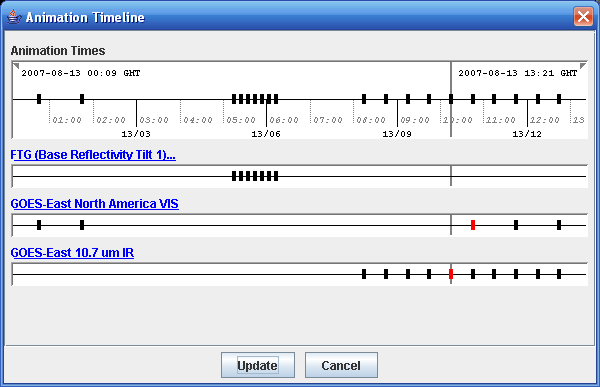Click the top-left corner triangle of Animation Times
This screenshot has width=600, height=387.
(x=16, y=66)
